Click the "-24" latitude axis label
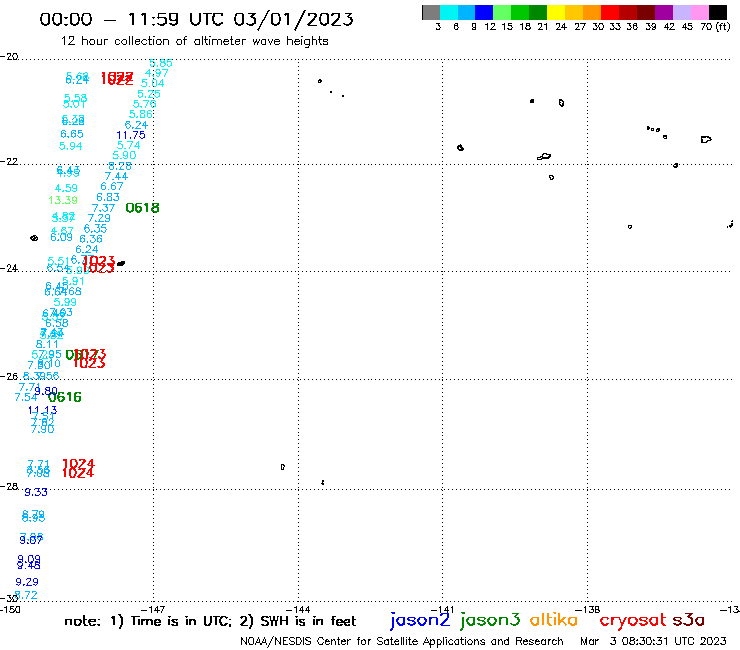The image size is (740, 650). (9, 269)
